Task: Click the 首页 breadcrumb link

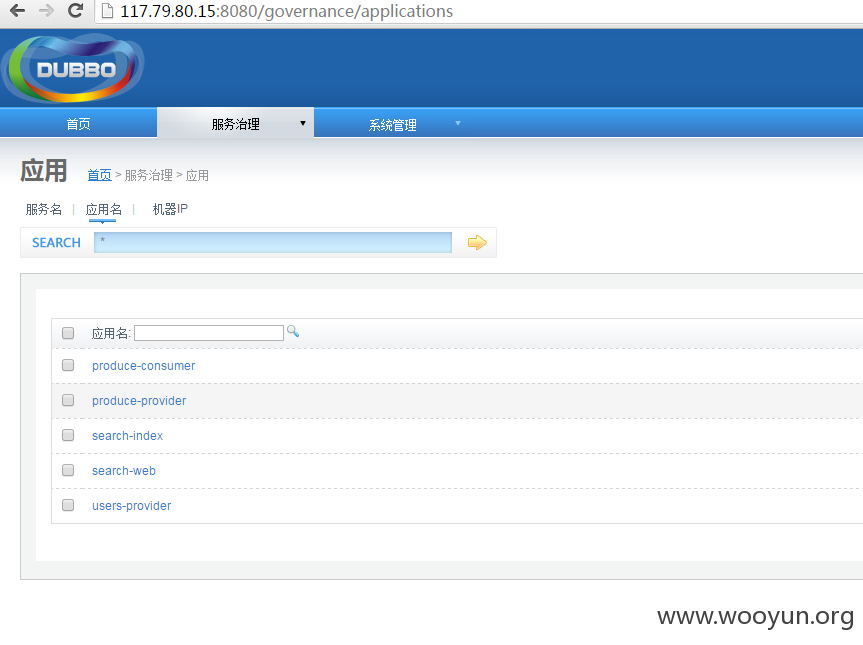Action: 100,175
